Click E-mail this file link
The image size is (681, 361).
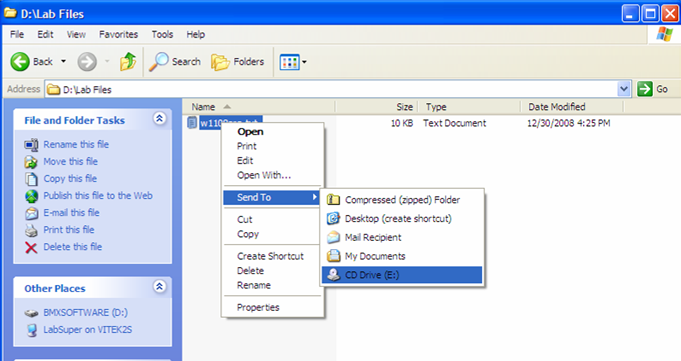[x=71, y=213]
